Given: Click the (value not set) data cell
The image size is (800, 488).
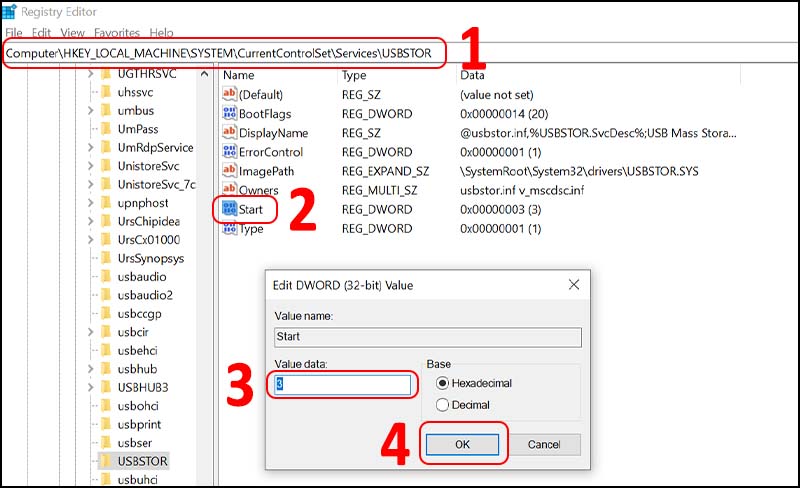Looking at the screenshot, I should [x=497, y=94].
